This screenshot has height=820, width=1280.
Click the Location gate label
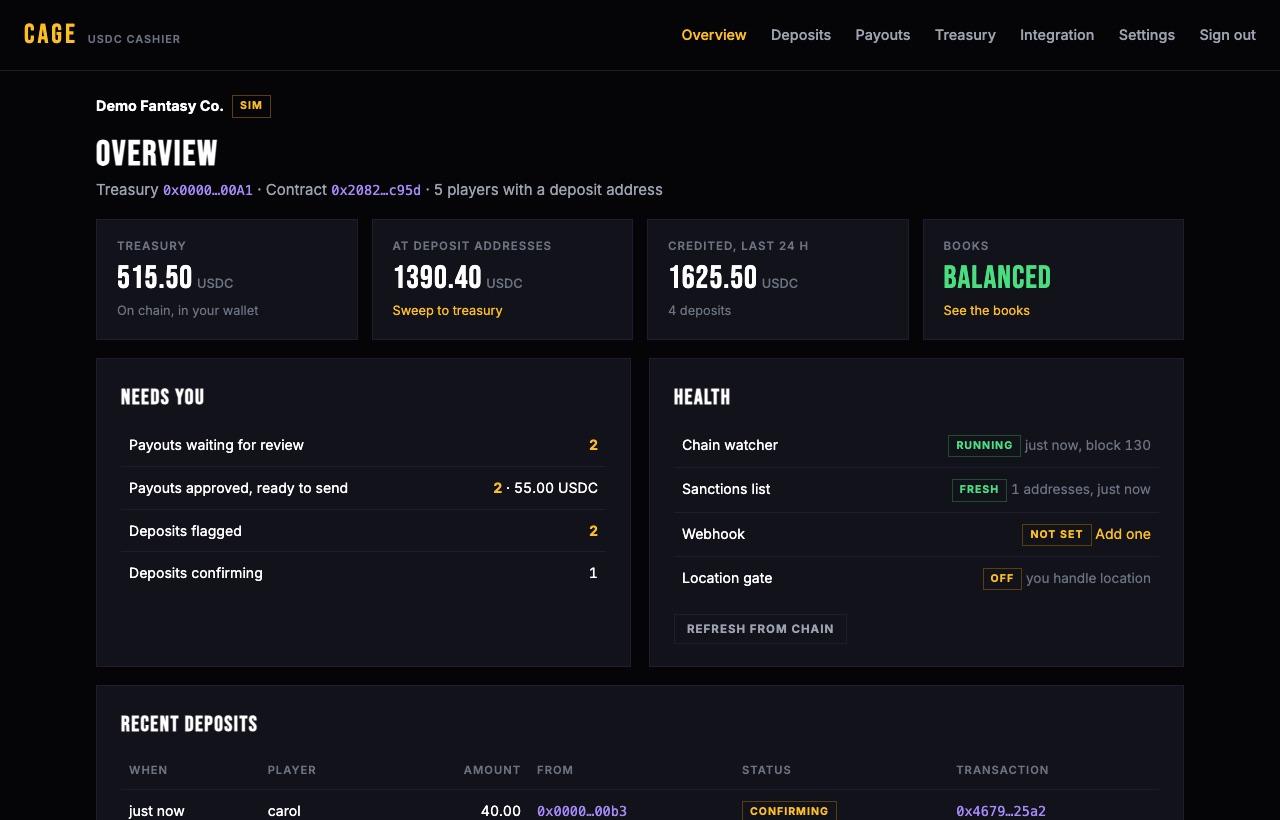727,578
